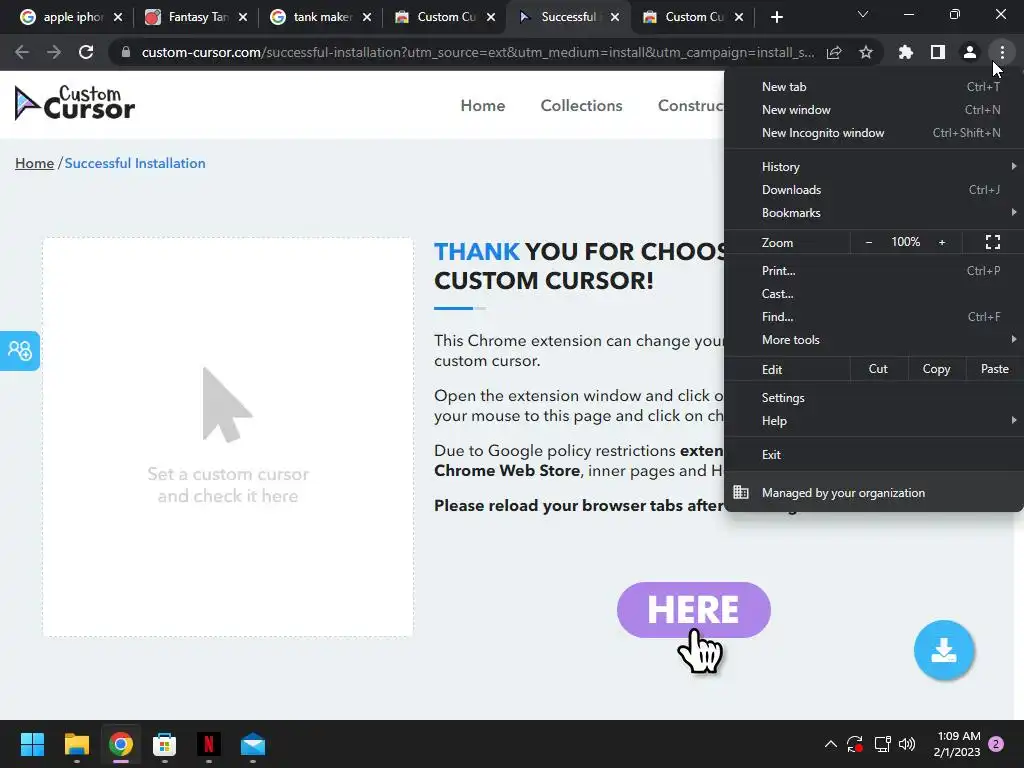The height and width of the screenshot is (768, 1024).
Task: Click Cut in the Edit row
Action: click(x=878, y=369)
